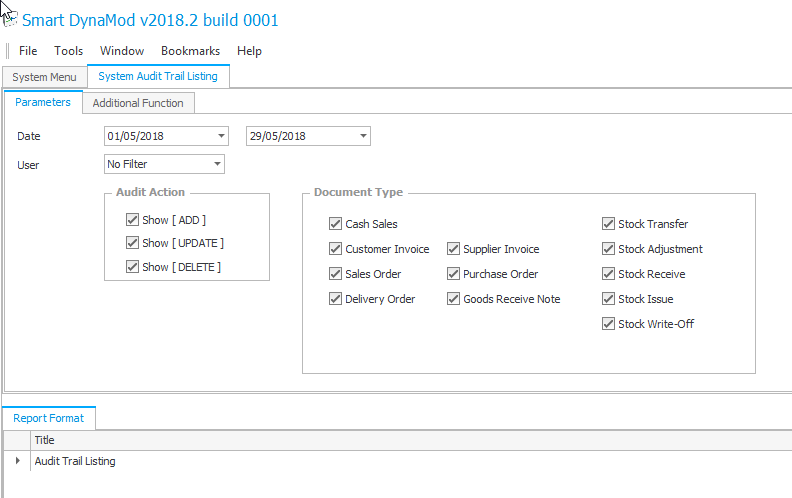Switch to the System Menu tab
792x498 pixels.
tap(44, 77)
